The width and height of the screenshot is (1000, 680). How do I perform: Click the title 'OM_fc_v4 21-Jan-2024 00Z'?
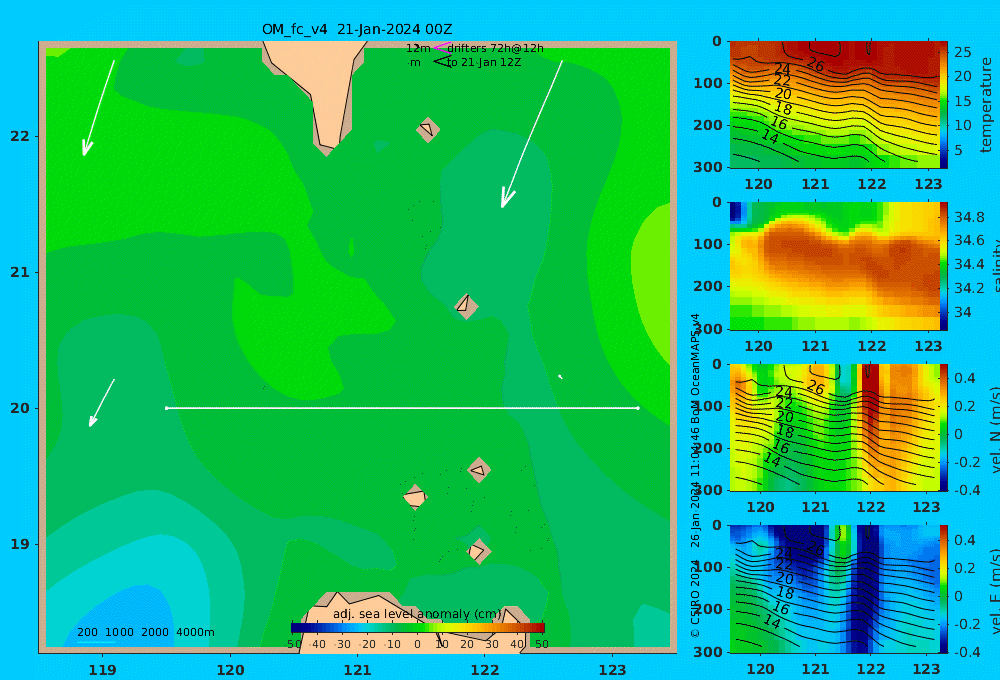click(x=357, y=29)
